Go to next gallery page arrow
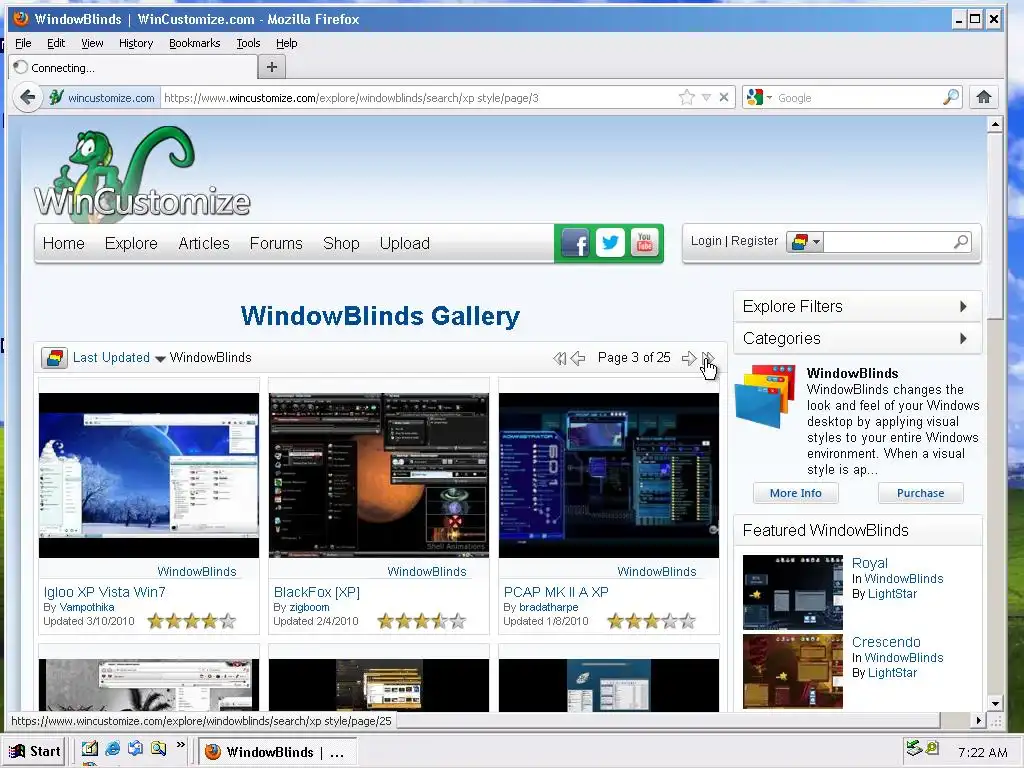 click(x=689, y=358)
